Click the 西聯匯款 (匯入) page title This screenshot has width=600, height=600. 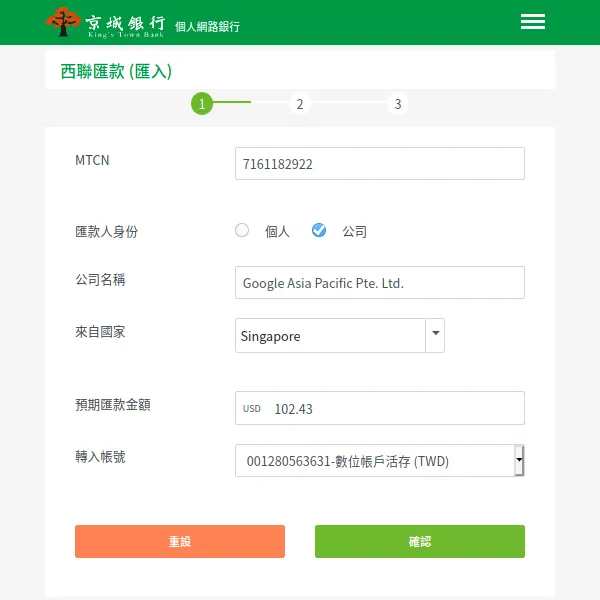pyautogui.click(x=116, y=72)
